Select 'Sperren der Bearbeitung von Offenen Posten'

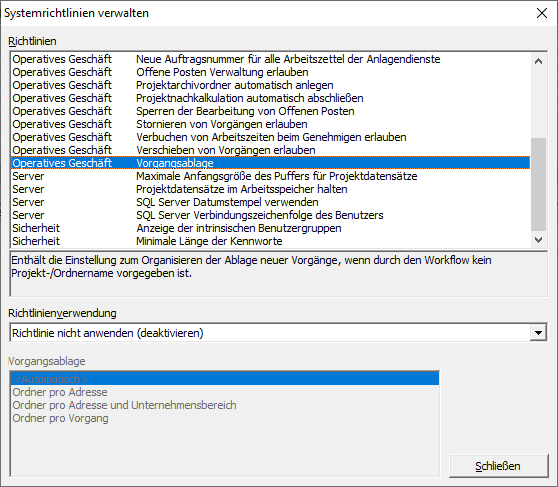pyautogui.click(x=270, y=111)
